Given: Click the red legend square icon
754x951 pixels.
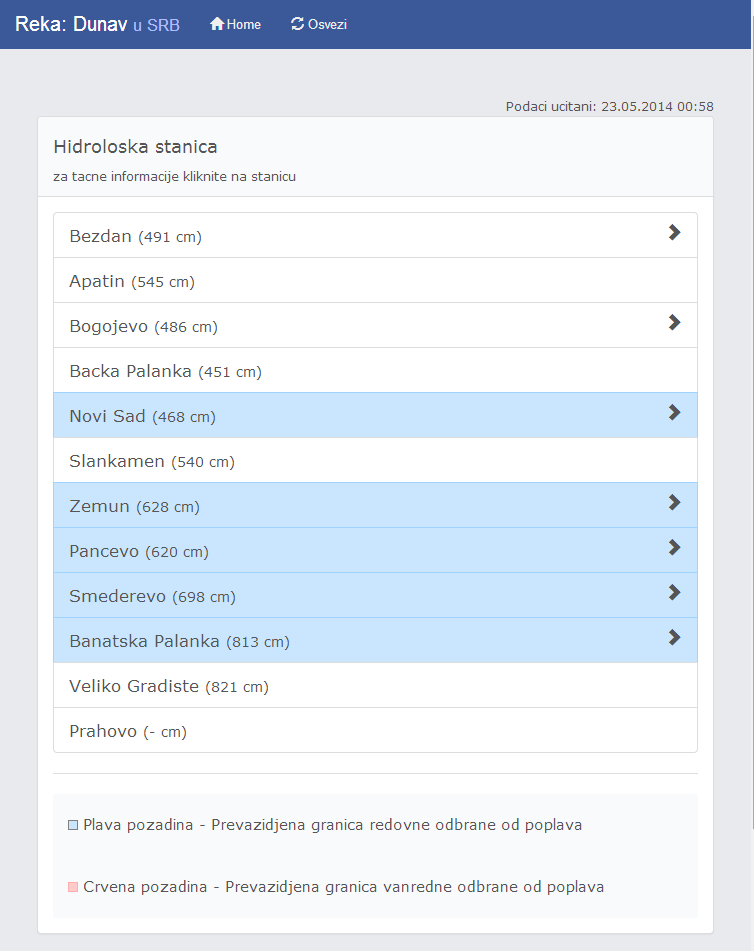Looking at the screenshot, I should pos(73,887).
